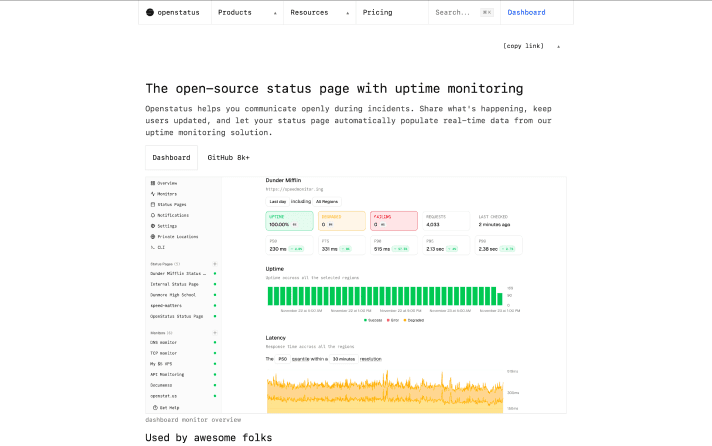The height and width of the screenshot is (446, 712).
Task: Open the P50 quantile selector in Latency
Action: tap(282, 359)
